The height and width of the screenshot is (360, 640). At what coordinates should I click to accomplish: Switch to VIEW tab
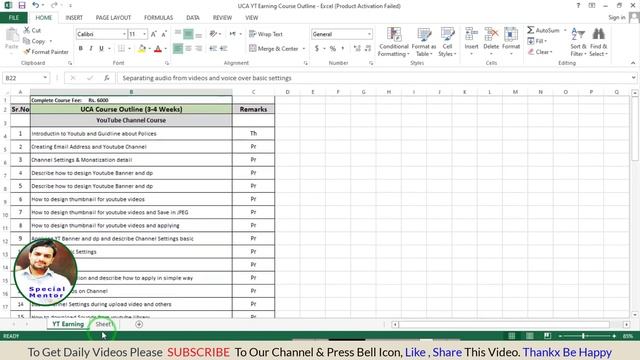coord(251,18)
